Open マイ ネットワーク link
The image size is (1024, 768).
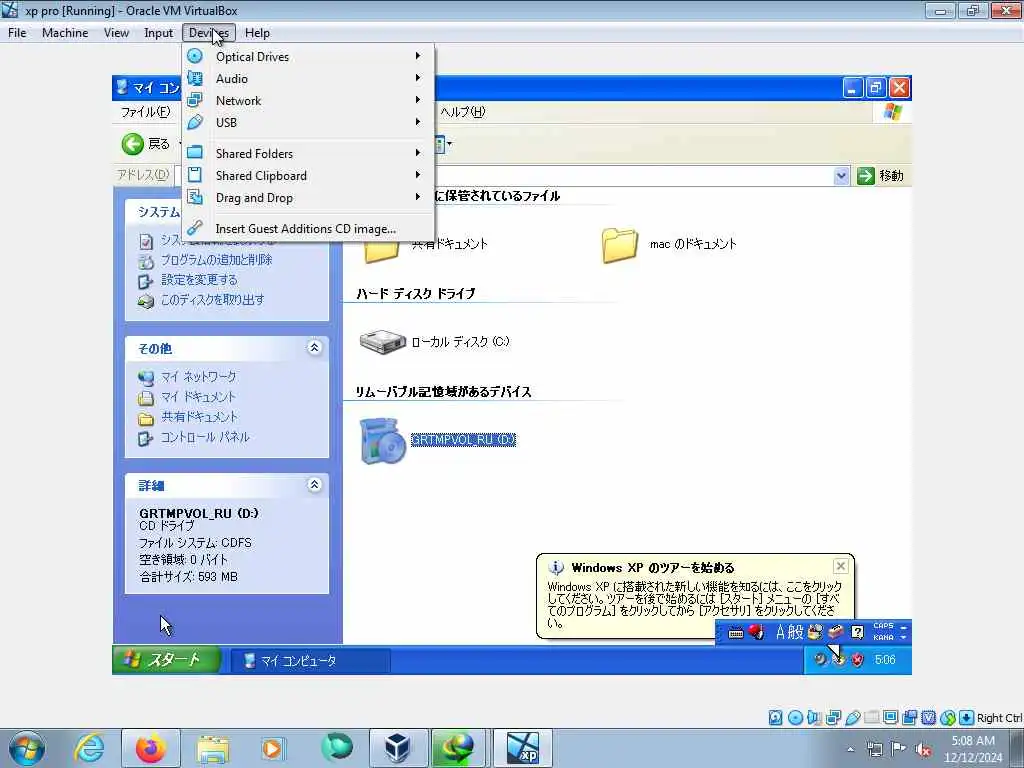point(199,377)
